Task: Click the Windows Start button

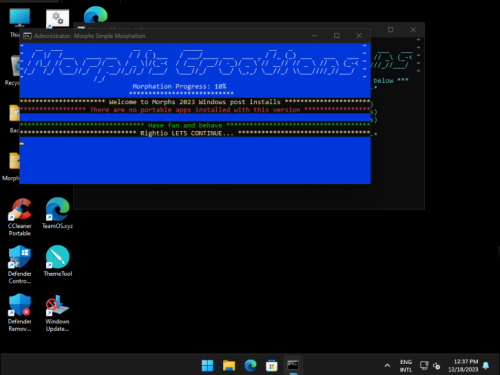Action: tap(207, 366)
